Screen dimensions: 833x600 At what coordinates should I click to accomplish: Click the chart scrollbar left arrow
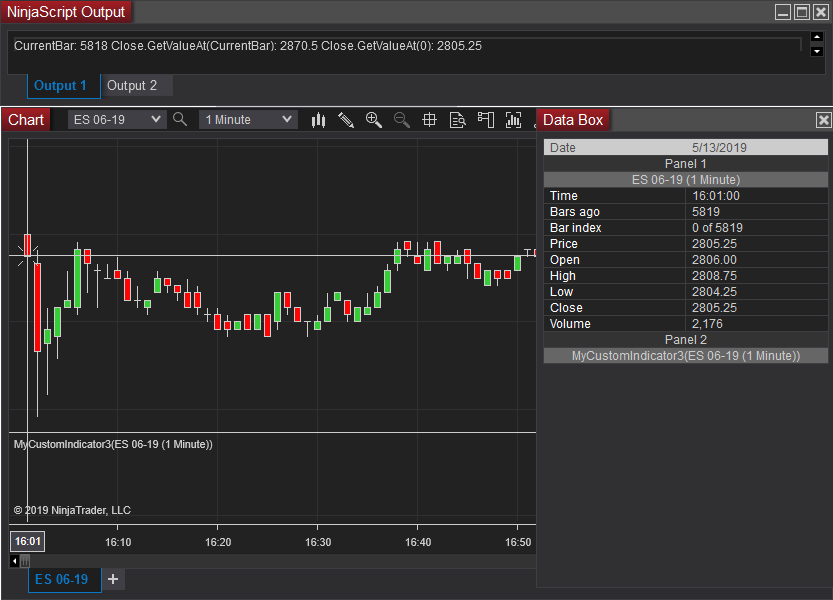pyautogui.click(x=14, y=561)
